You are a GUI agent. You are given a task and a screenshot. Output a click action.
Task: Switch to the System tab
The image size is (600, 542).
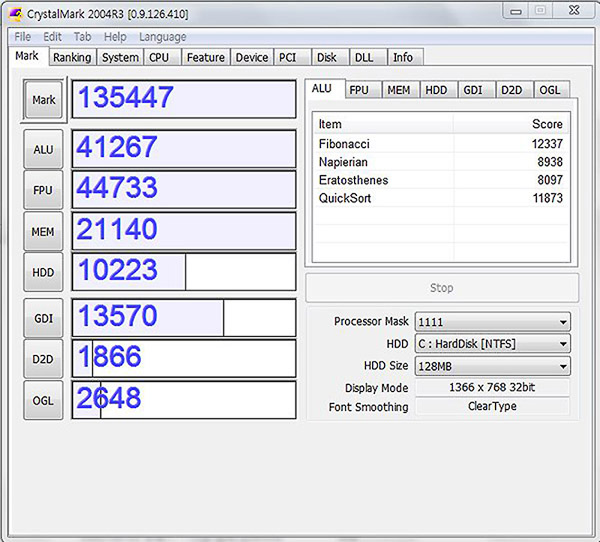(120, 57)
